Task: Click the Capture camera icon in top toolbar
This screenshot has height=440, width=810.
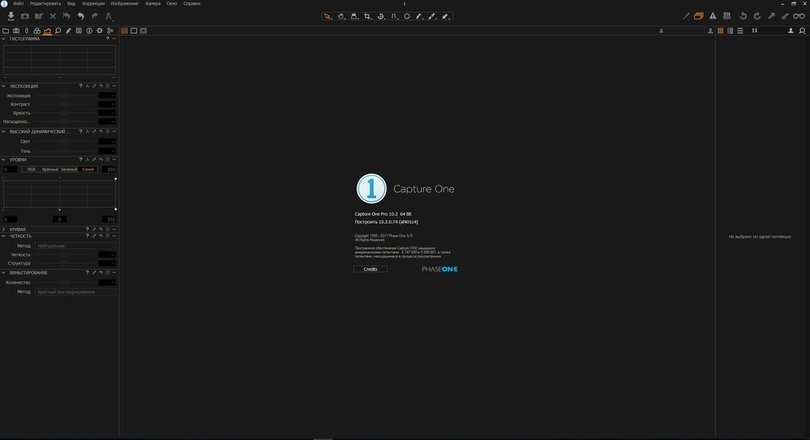Action: coord(25,16)
